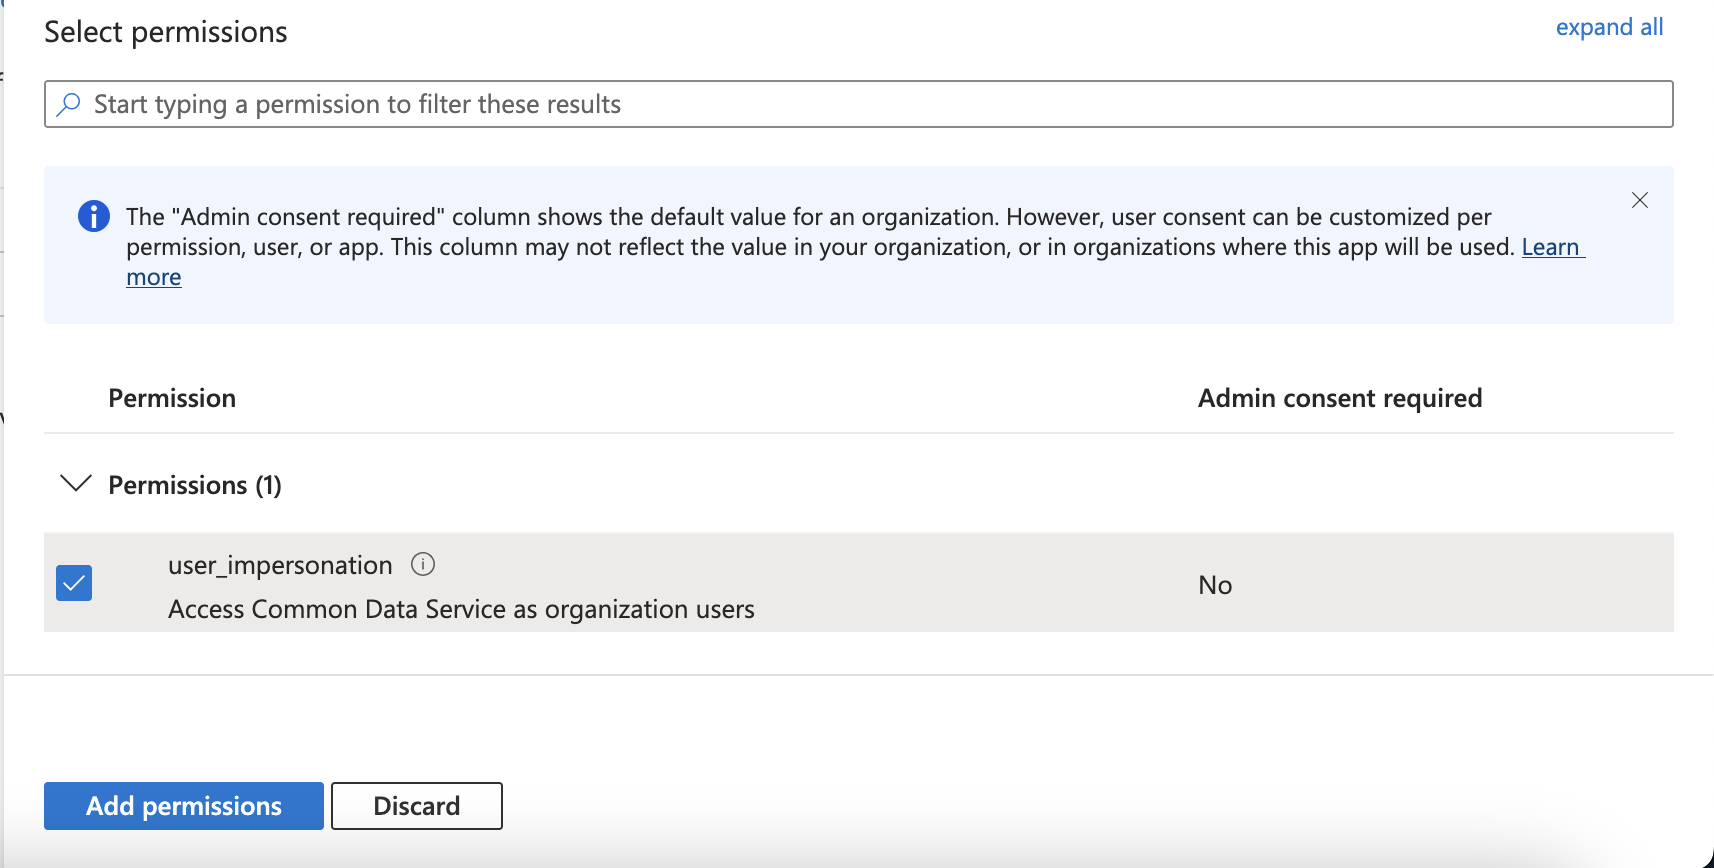Click the Select permissions heading
Screen dimensions: 1714x868
click(166, 32)
